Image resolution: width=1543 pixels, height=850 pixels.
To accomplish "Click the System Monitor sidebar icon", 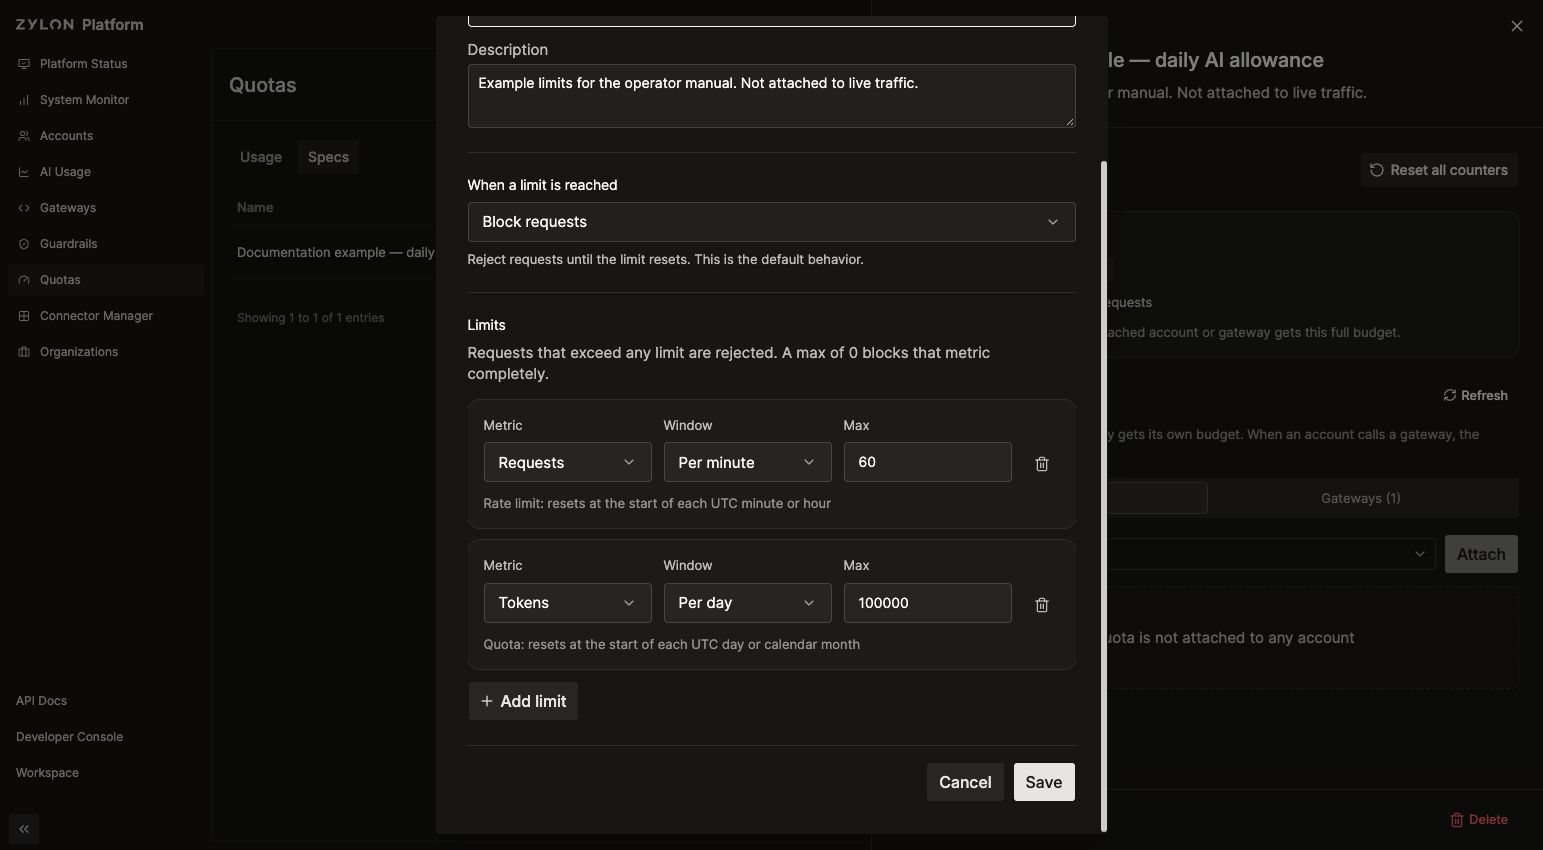I will coord(24,100).
